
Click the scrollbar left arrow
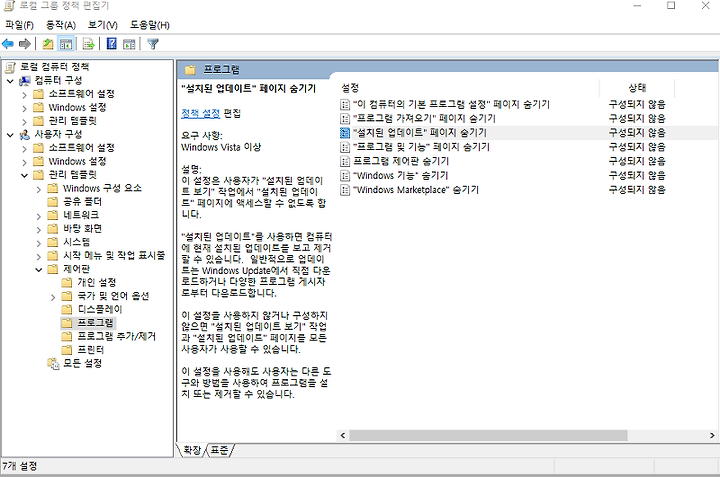coord(343,435)
